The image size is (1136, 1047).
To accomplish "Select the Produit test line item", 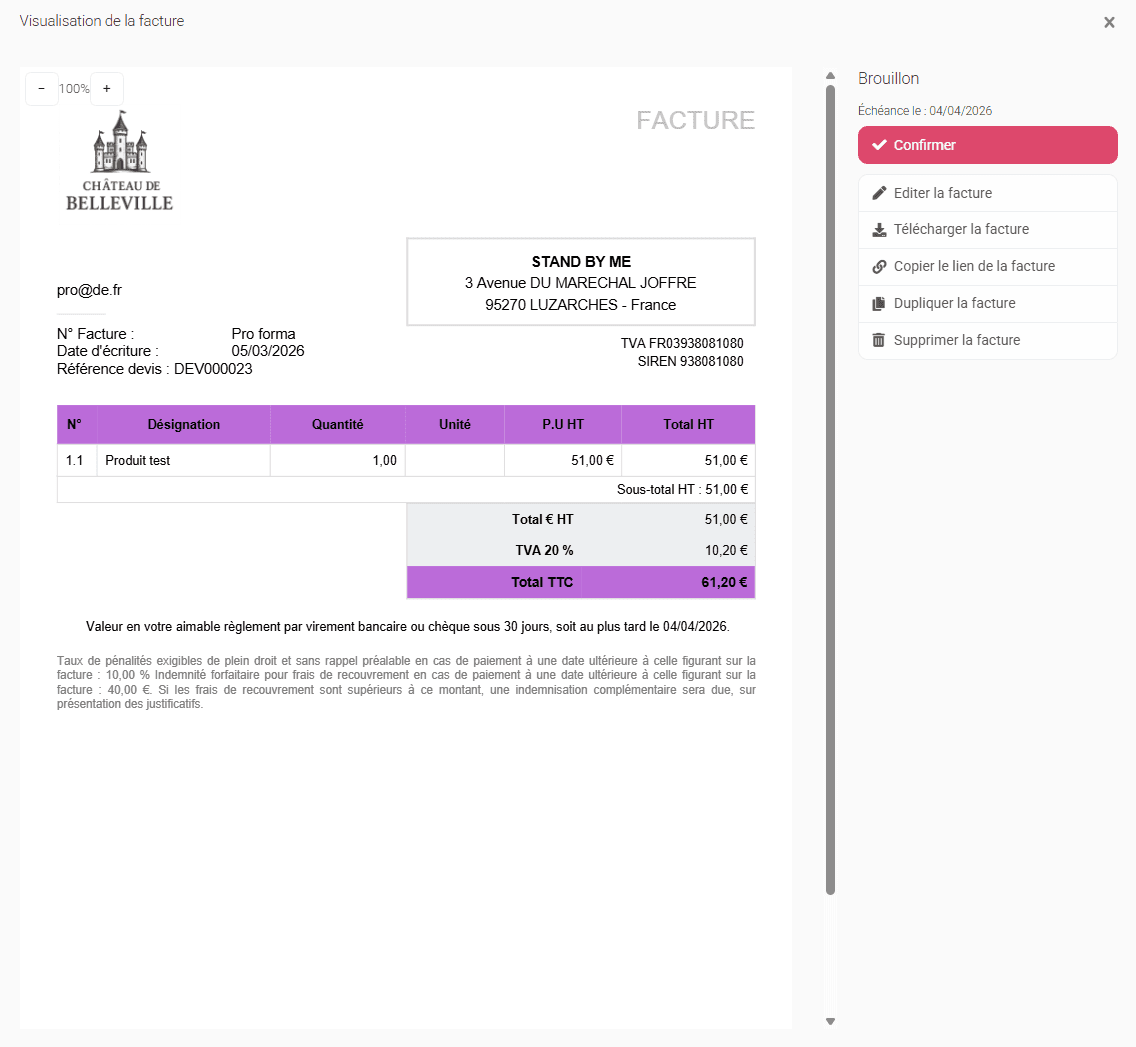I will click(138, 461).
